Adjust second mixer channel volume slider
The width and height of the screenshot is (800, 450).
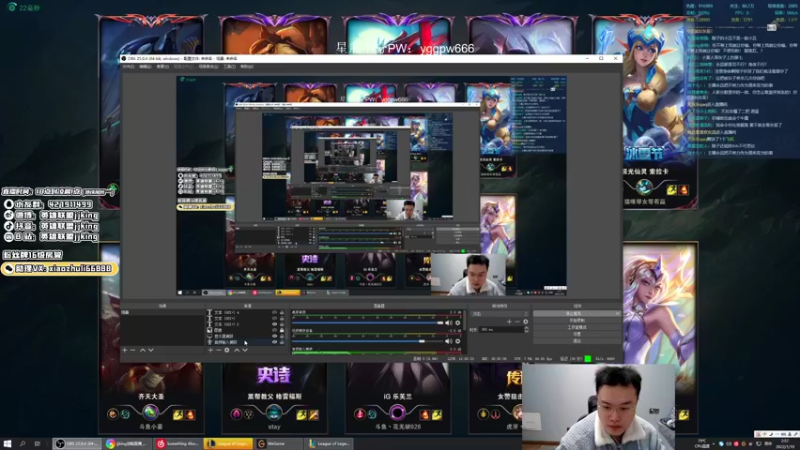(367, 341)
